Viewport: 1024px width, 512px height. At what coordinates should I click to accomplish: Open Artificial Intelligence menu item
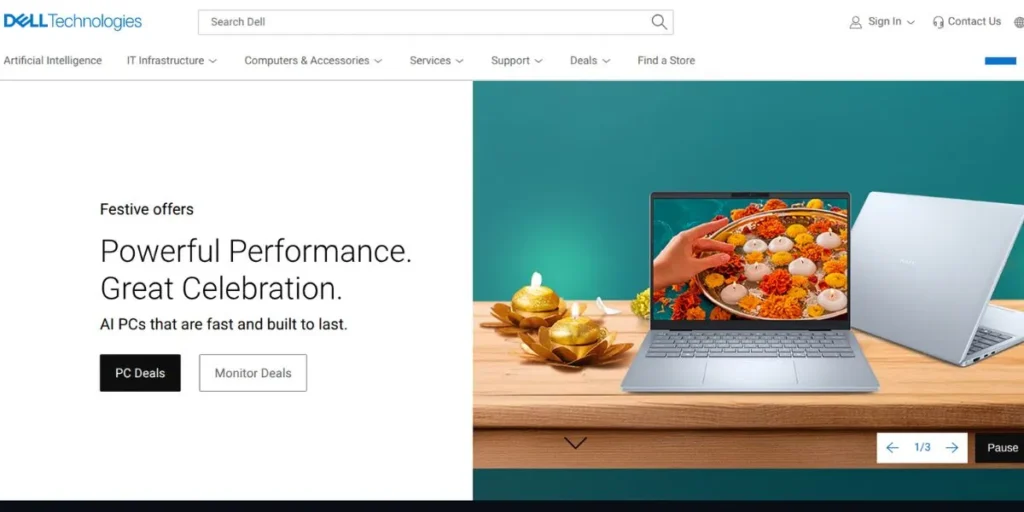point(53,60)
